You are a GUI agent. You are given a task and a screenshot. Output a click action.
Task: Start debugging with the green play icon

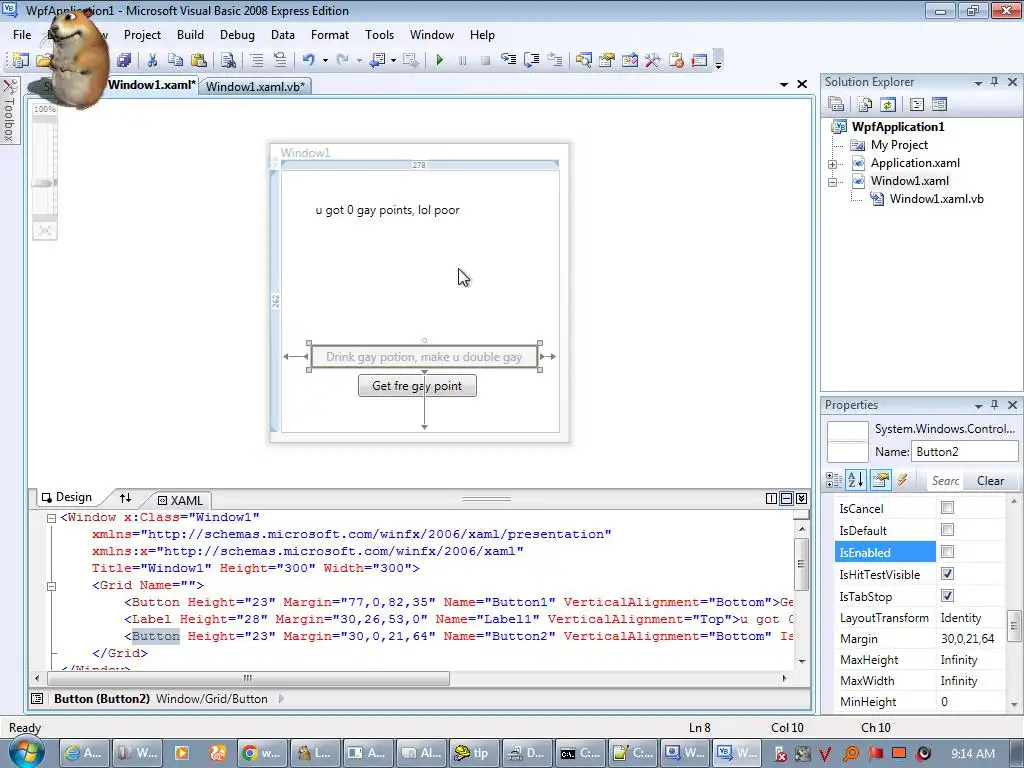(x=440, y=60)
